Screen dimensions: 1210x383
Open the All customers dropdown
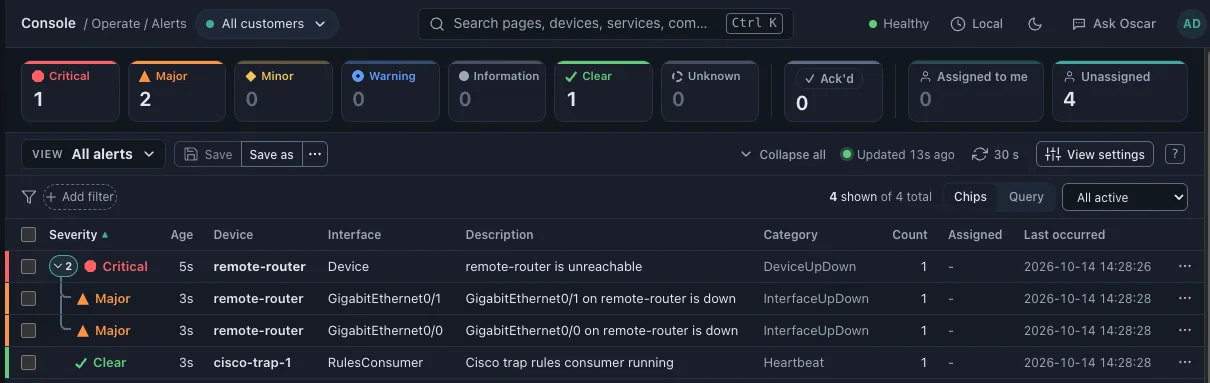(x=267, y=23)
